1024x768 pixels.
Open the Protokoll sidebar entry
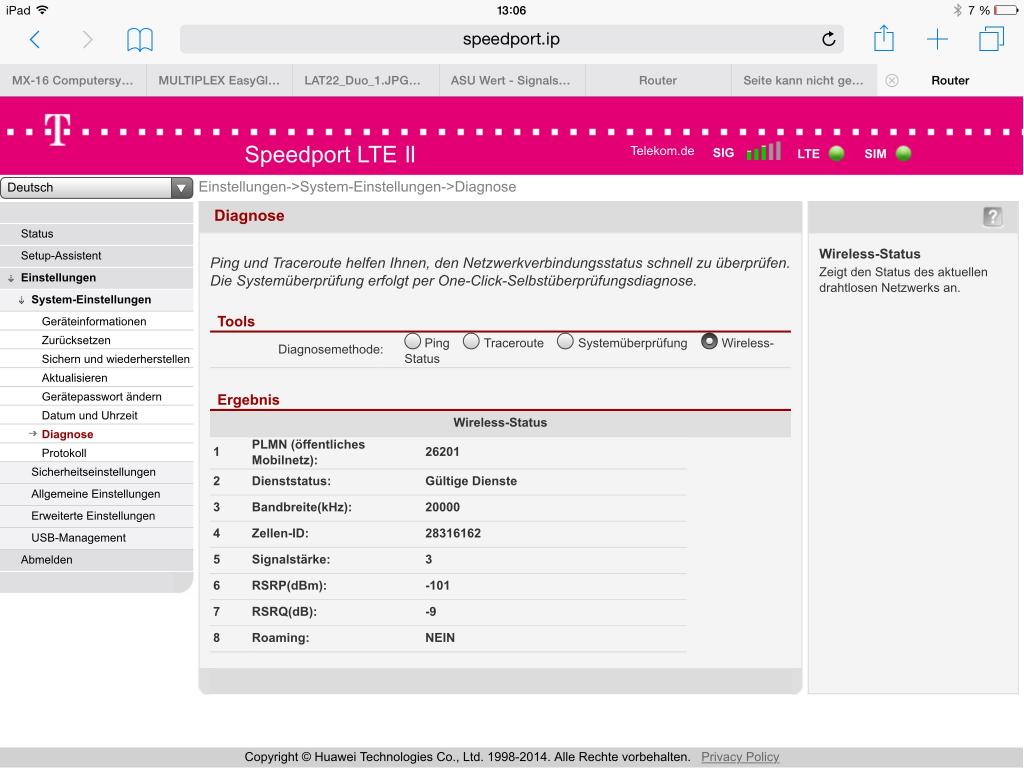(97, 453)
